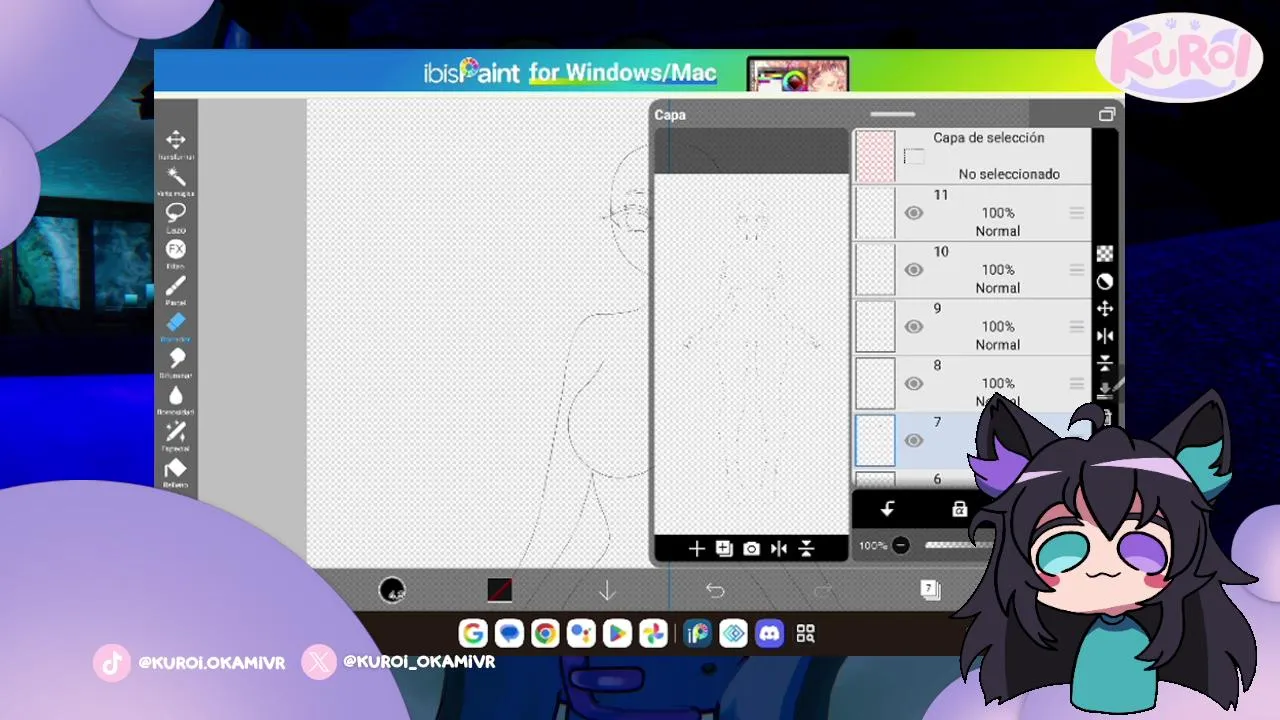Open the layers button showing 7

point(930,590)
